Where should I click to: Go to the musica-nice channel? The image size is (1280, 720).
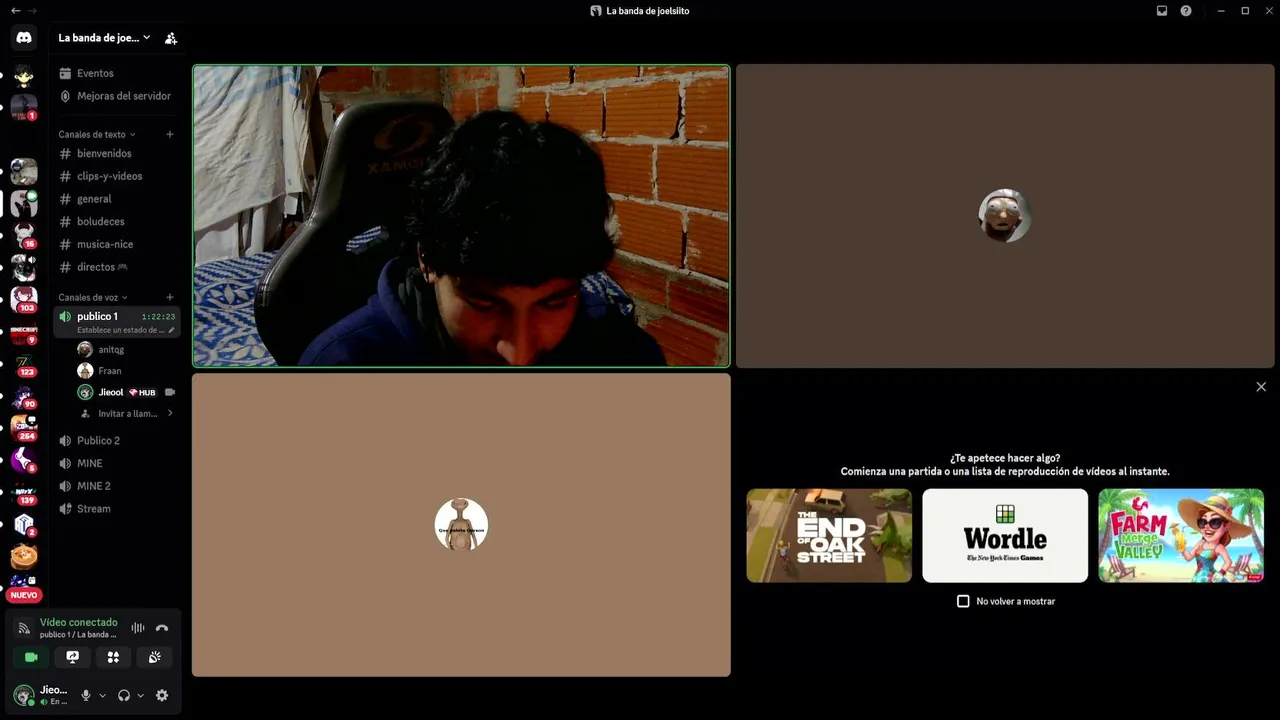coord(117,244)
